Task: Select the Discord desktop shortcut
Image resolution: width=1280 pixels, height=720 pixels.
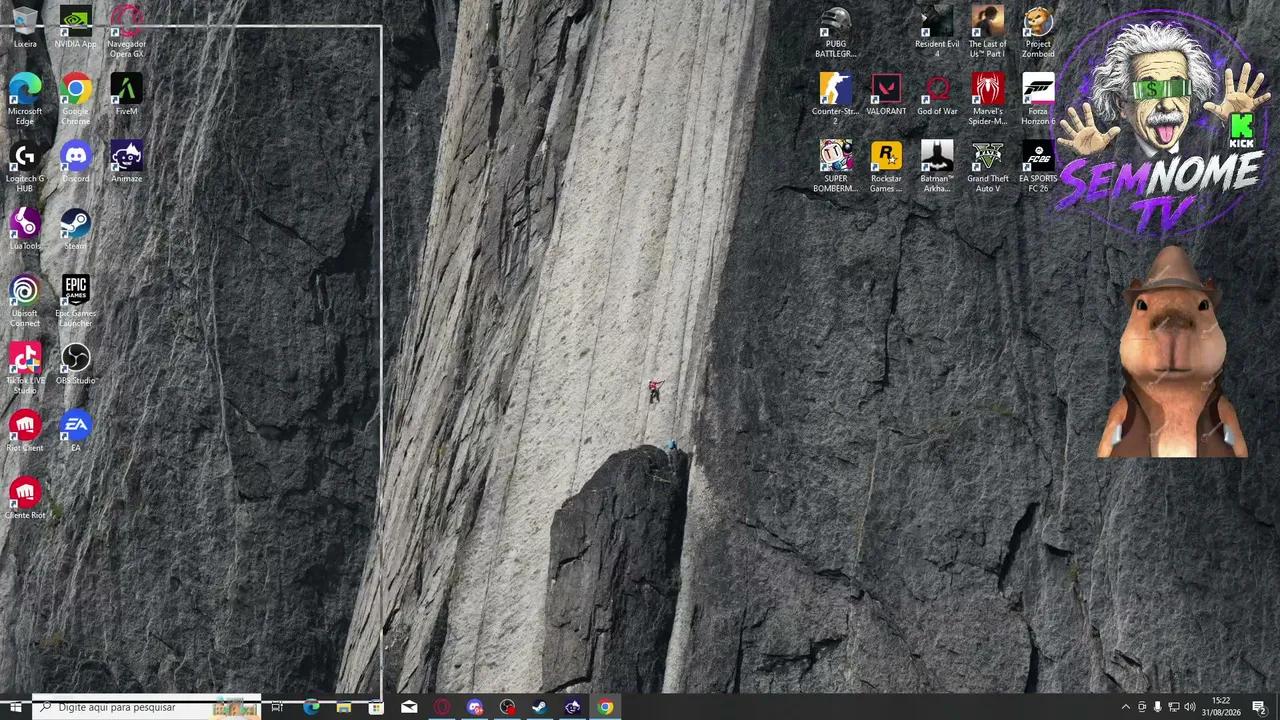Action: [x=76, y=162]
